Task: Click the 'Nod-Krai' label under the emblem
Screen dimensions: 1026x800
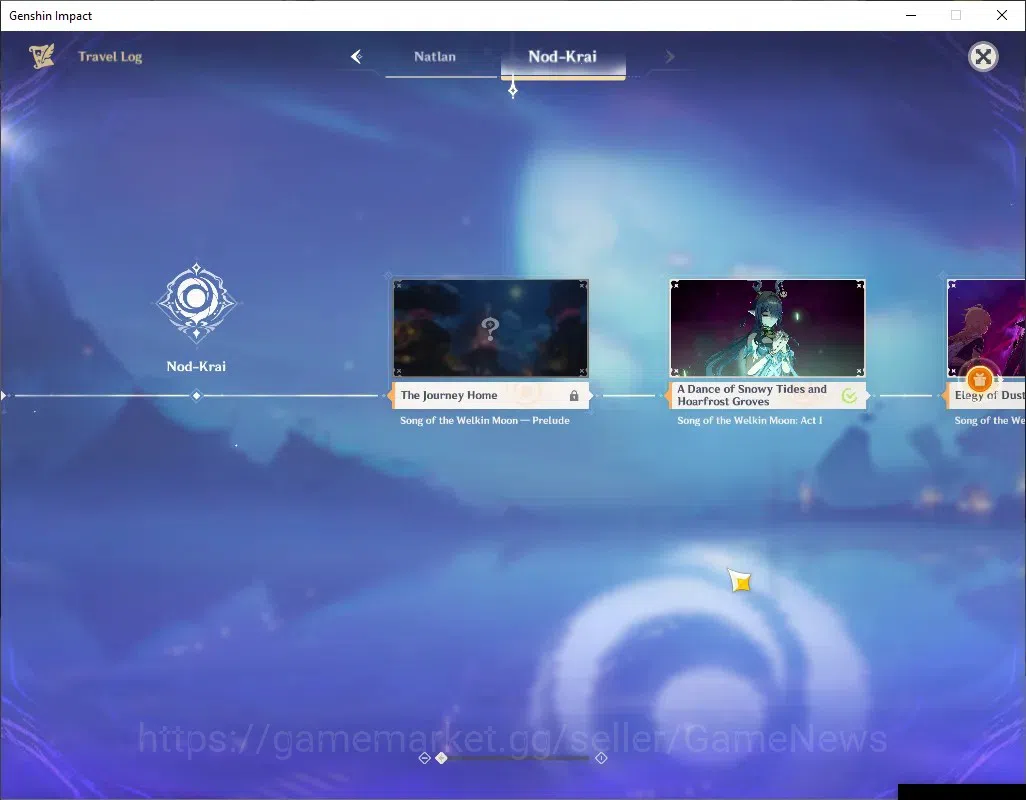Action: 196,366
